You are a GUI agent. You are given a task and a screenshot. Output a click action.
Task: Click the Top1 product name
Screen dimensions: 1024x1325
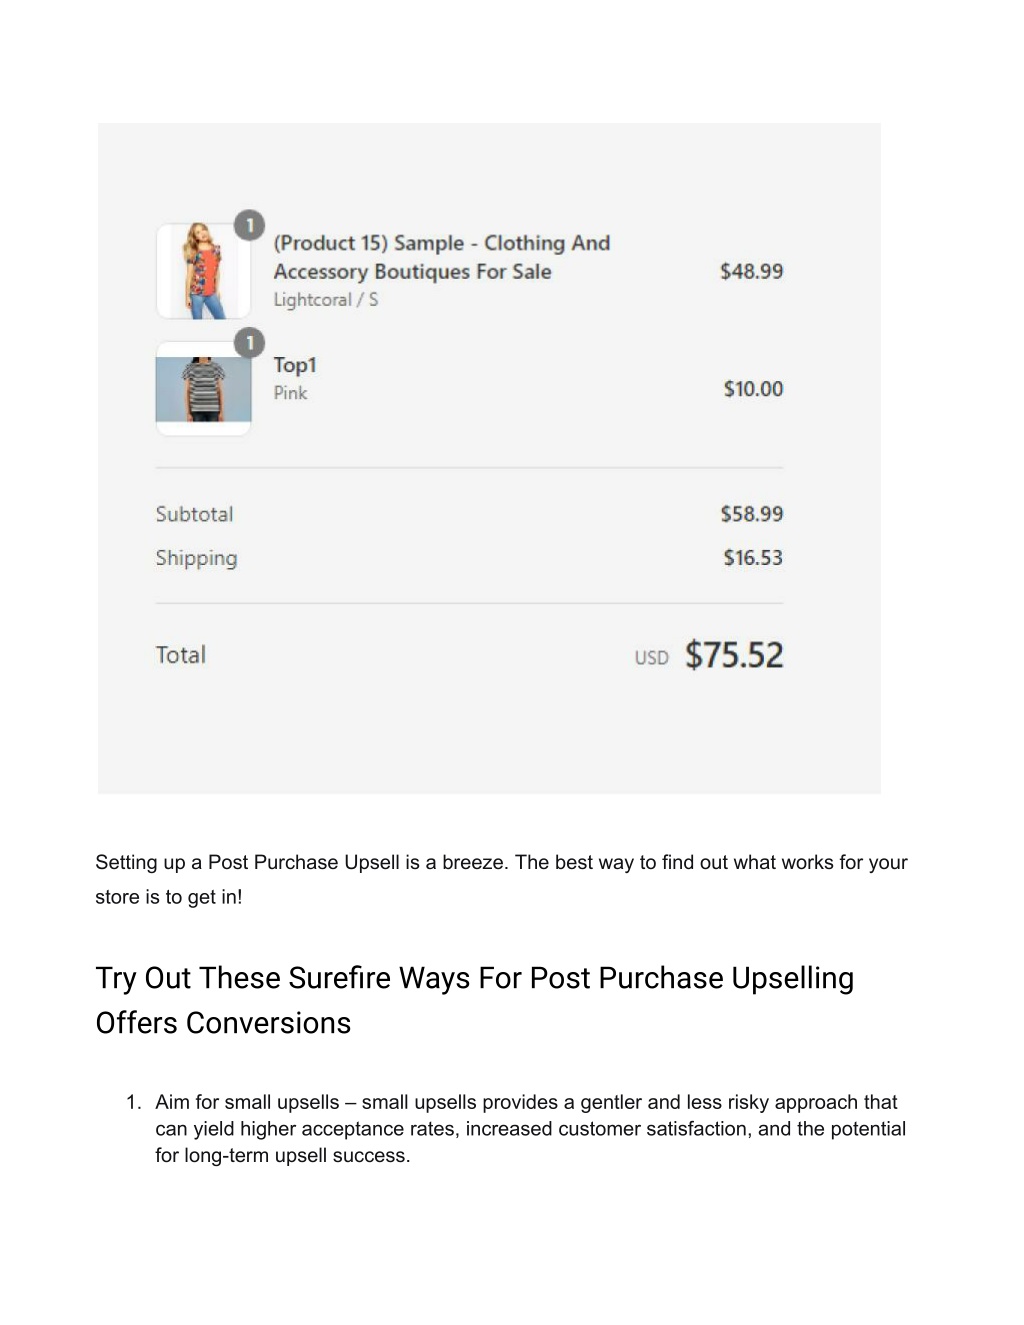(x=295, y=365)
